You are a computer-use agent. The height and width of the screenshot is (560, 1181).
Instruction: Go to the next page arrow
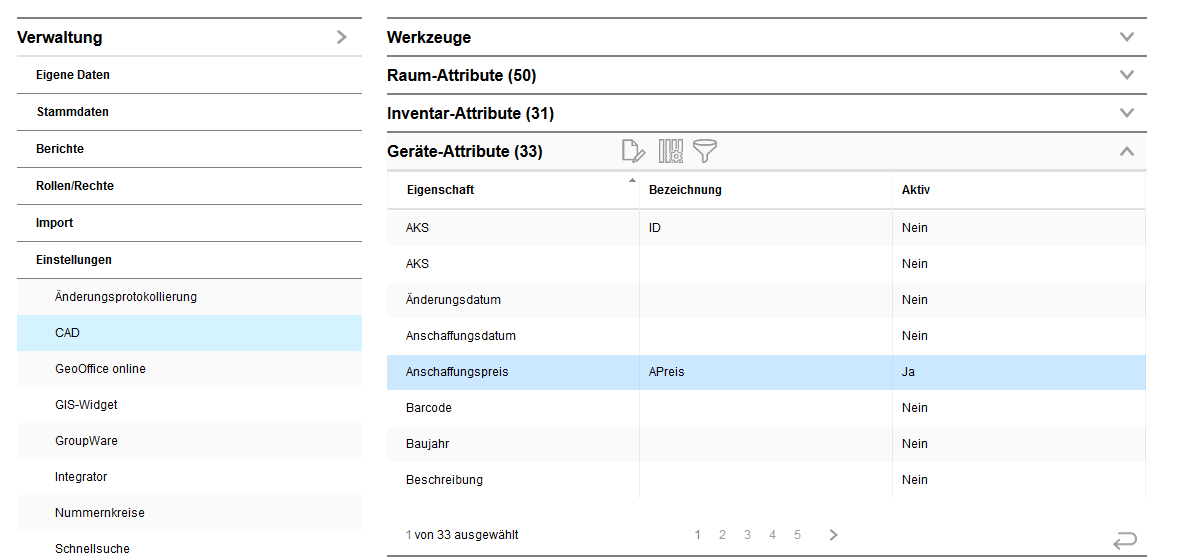click(x=833, y=535)
